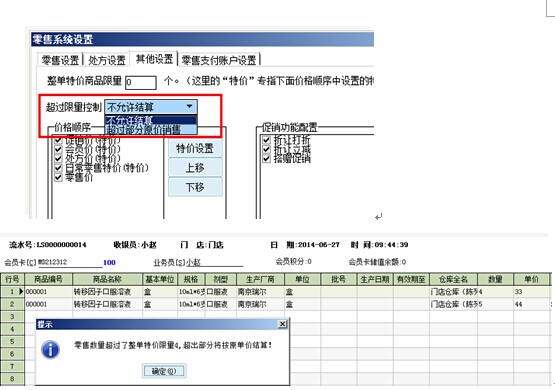Toggle the 会员价(特价) checkbox
This screenshot has height=390, width=555.
[x=58, y=149]
